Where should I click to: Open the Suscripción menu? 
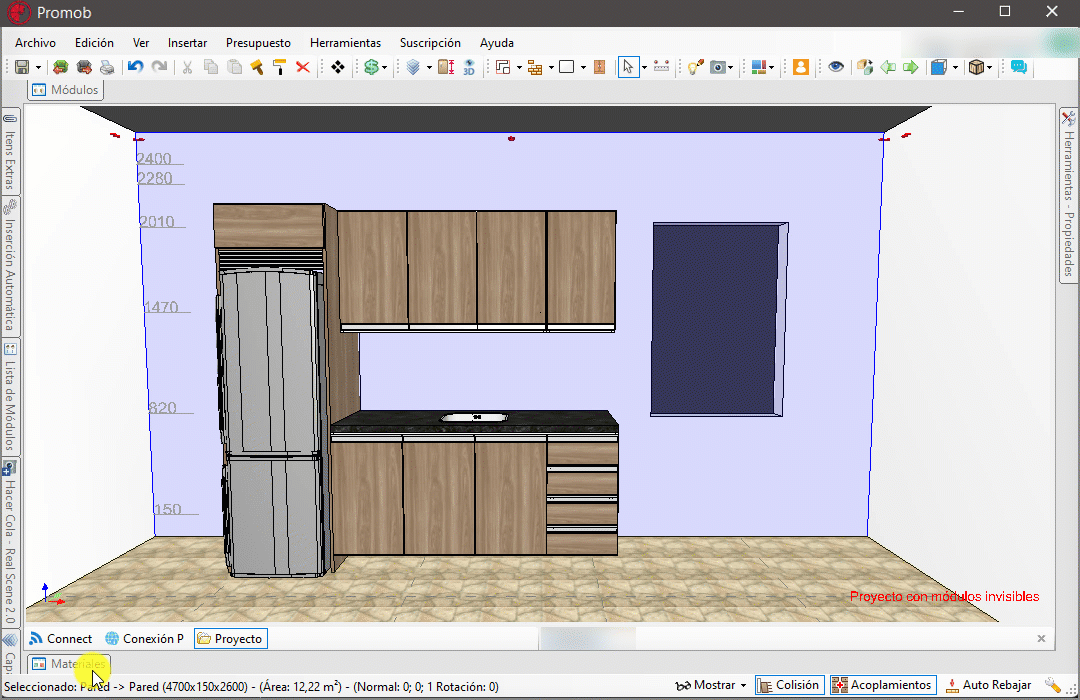[430, 43]
